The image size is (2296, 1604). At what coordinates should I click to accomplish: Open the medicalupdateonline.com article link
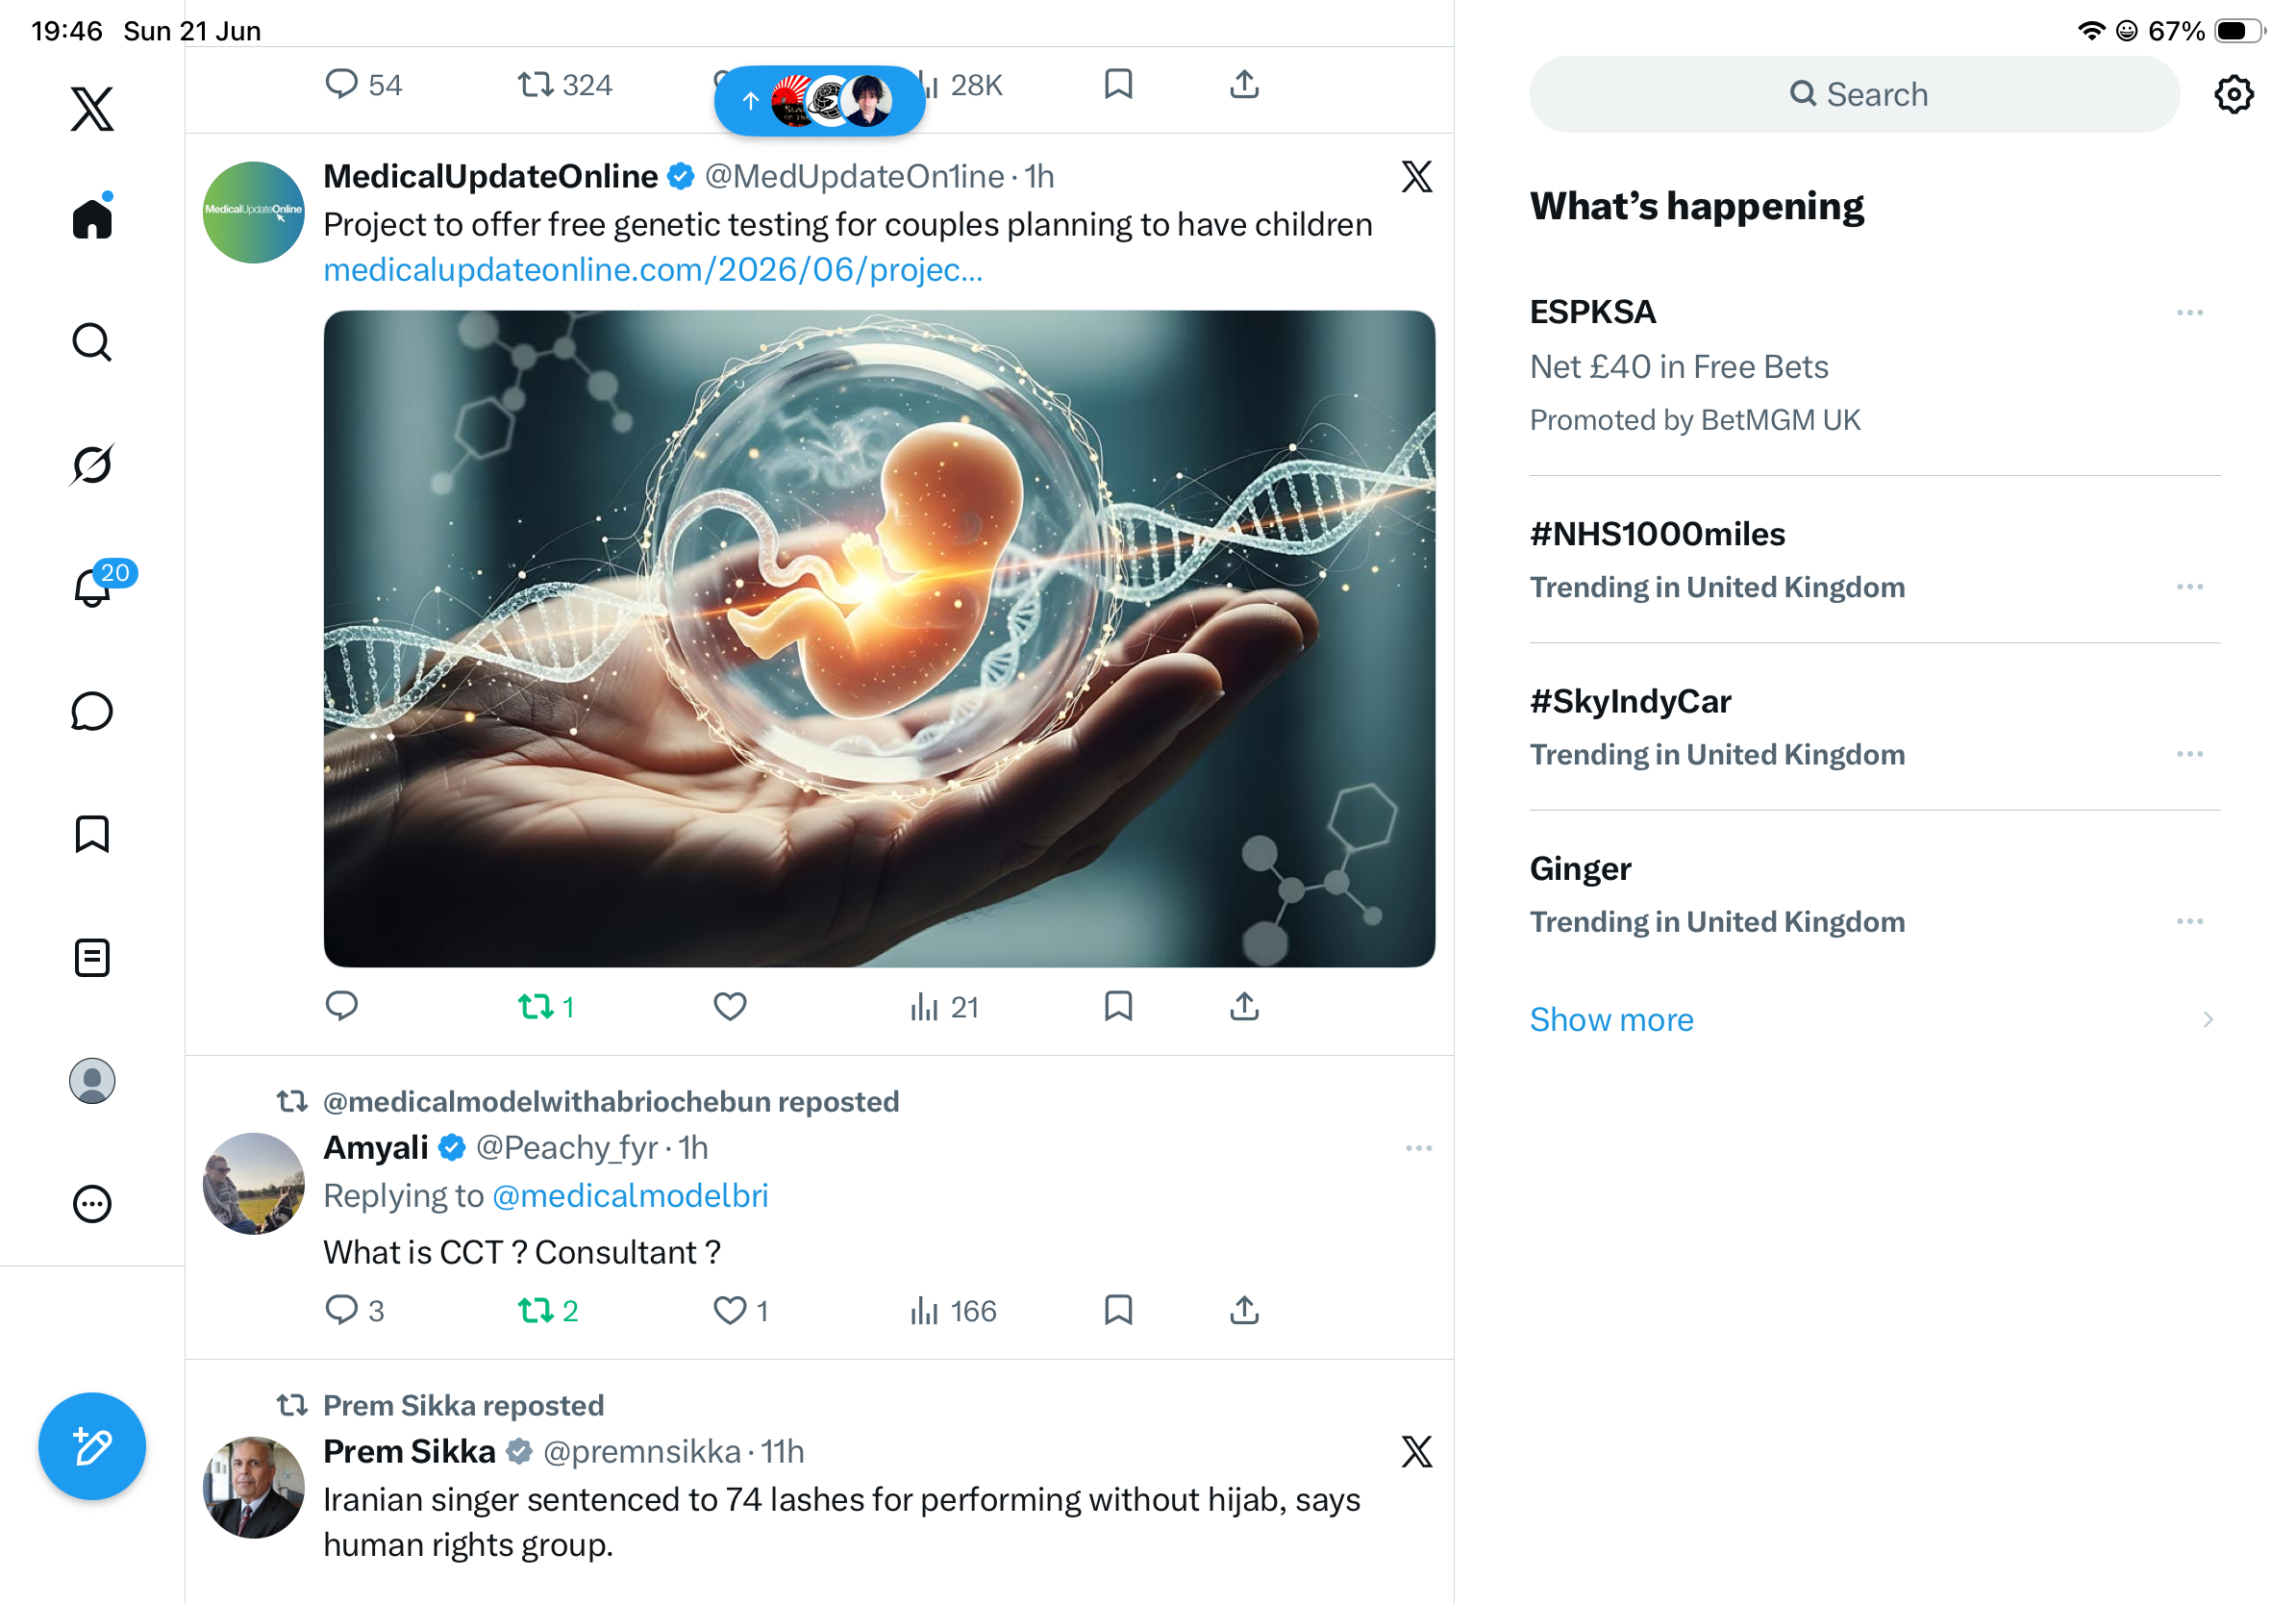pyautogui.click(x=653, y=270)
